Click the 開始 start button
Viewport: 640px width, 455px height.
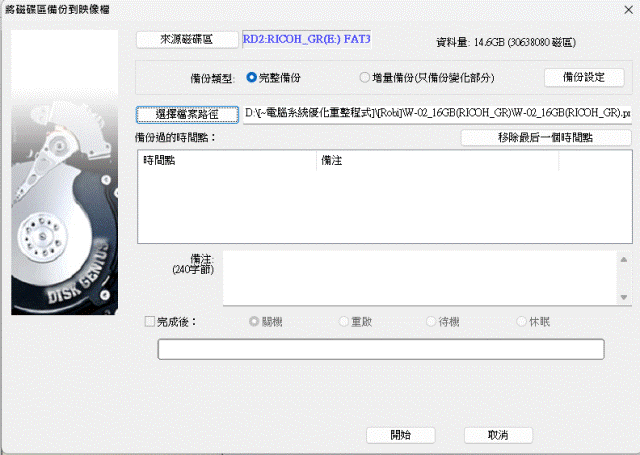click(400, 435)
